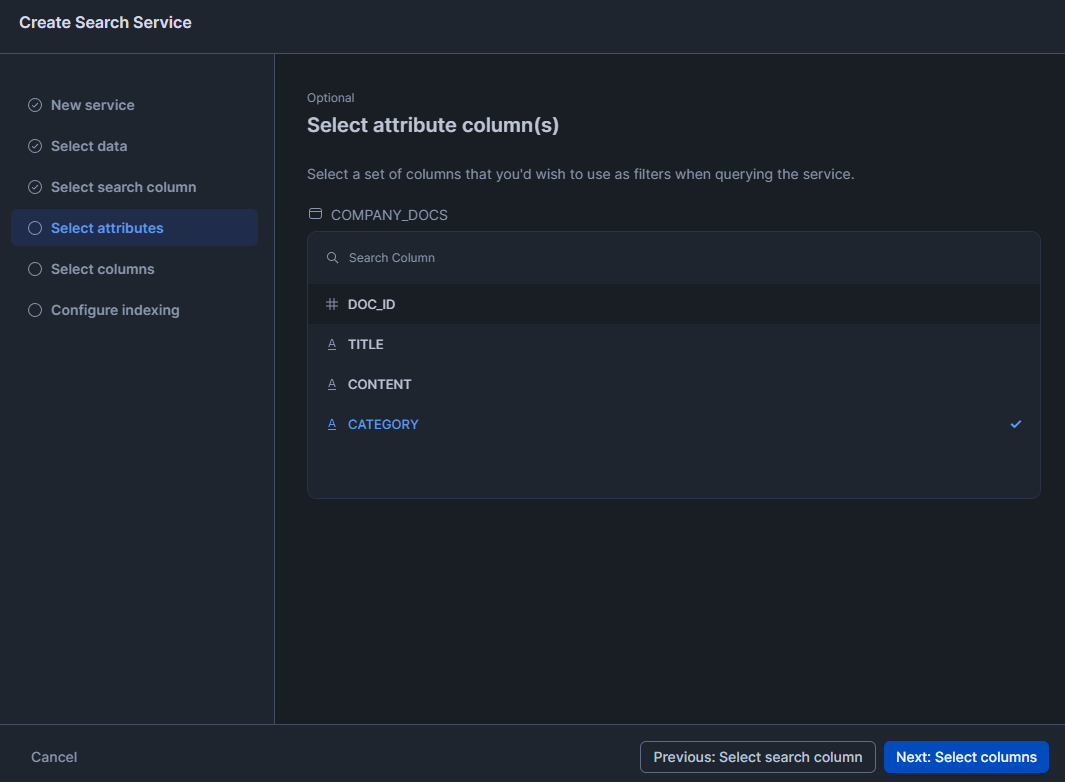
Task: Select the DOC_ID column as an attribute
Action: coord(370,304)
